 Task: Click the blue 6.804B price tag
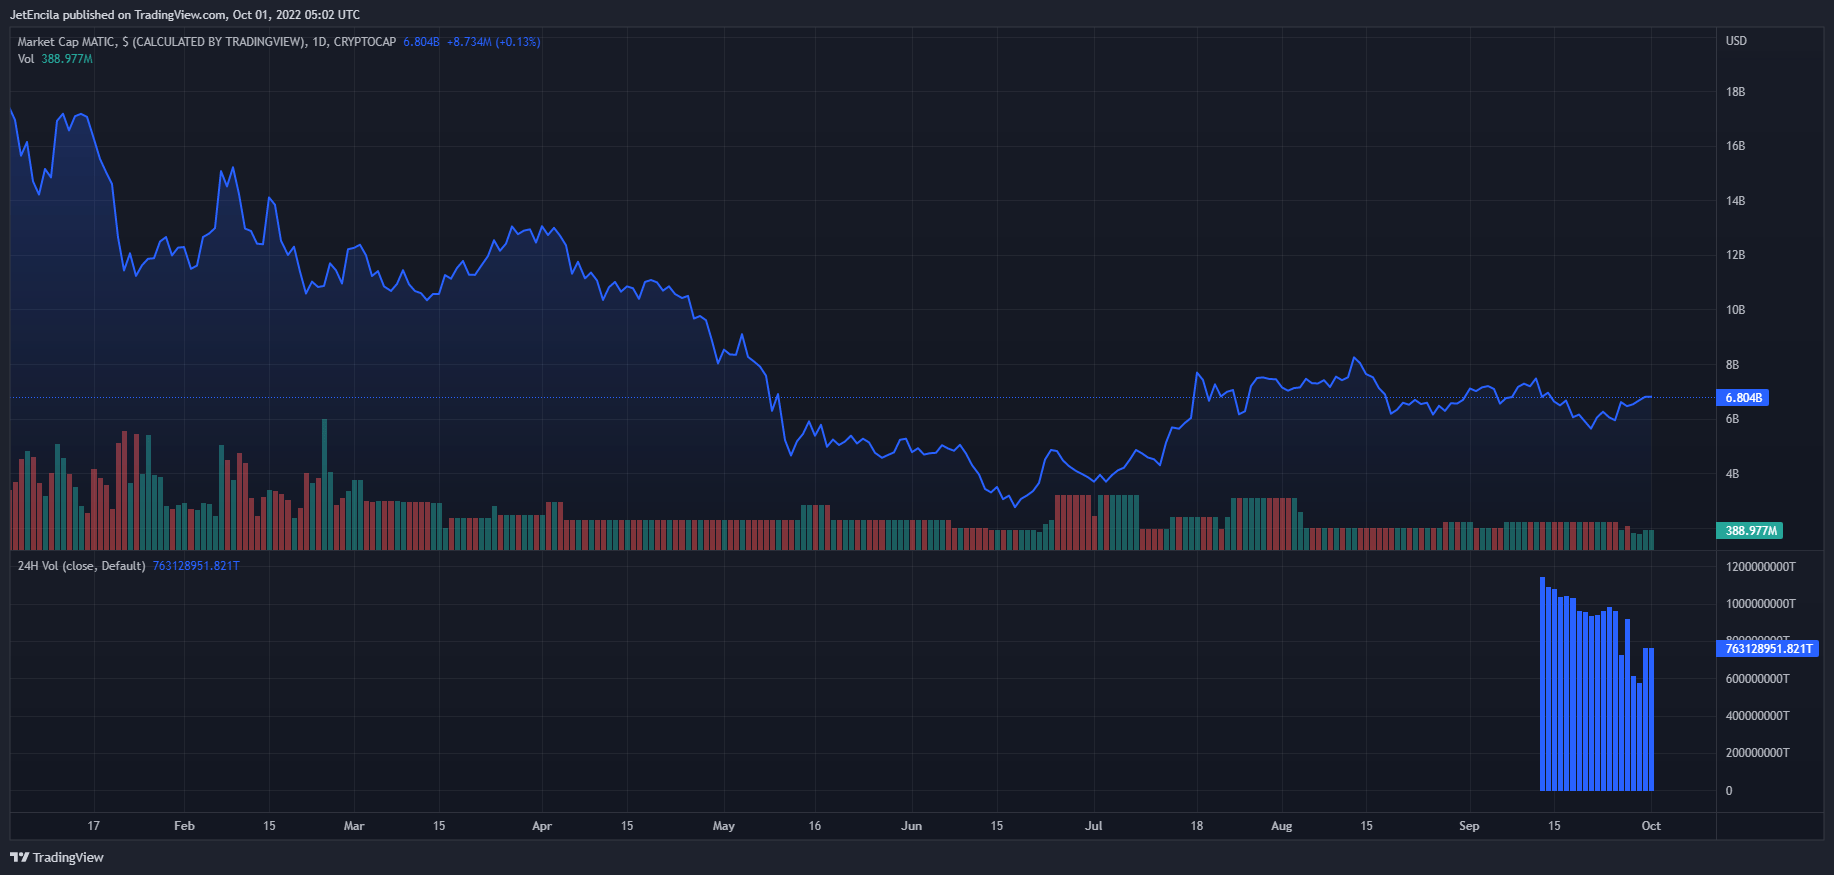(1742, 398)
